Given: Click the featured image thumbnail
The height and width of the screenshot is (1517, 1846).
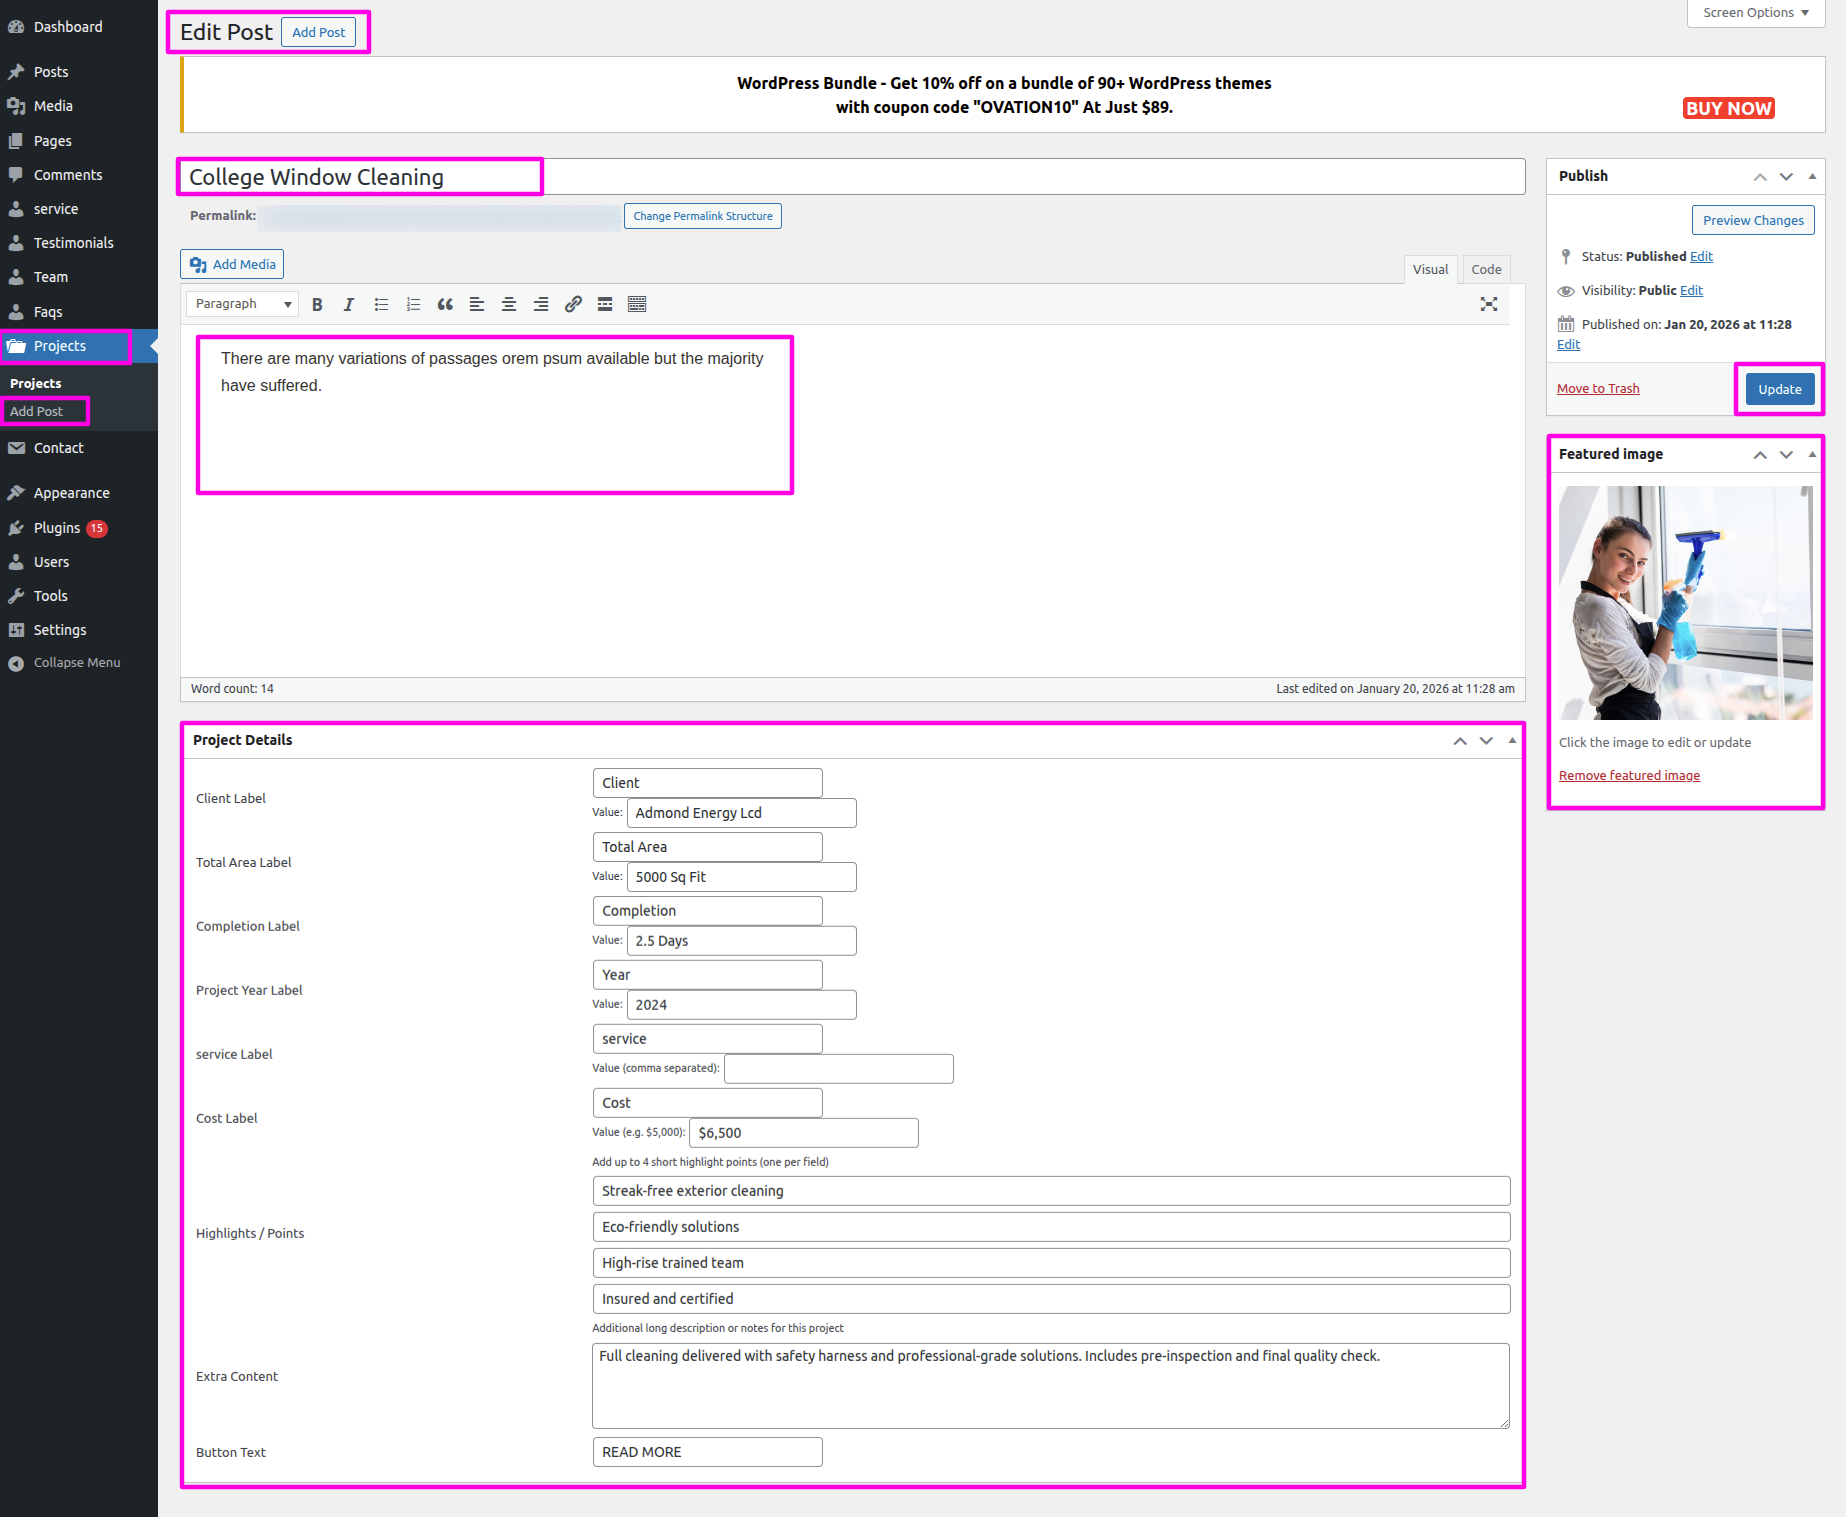Looking at the screenshot, I should [x=1684, y=603].
